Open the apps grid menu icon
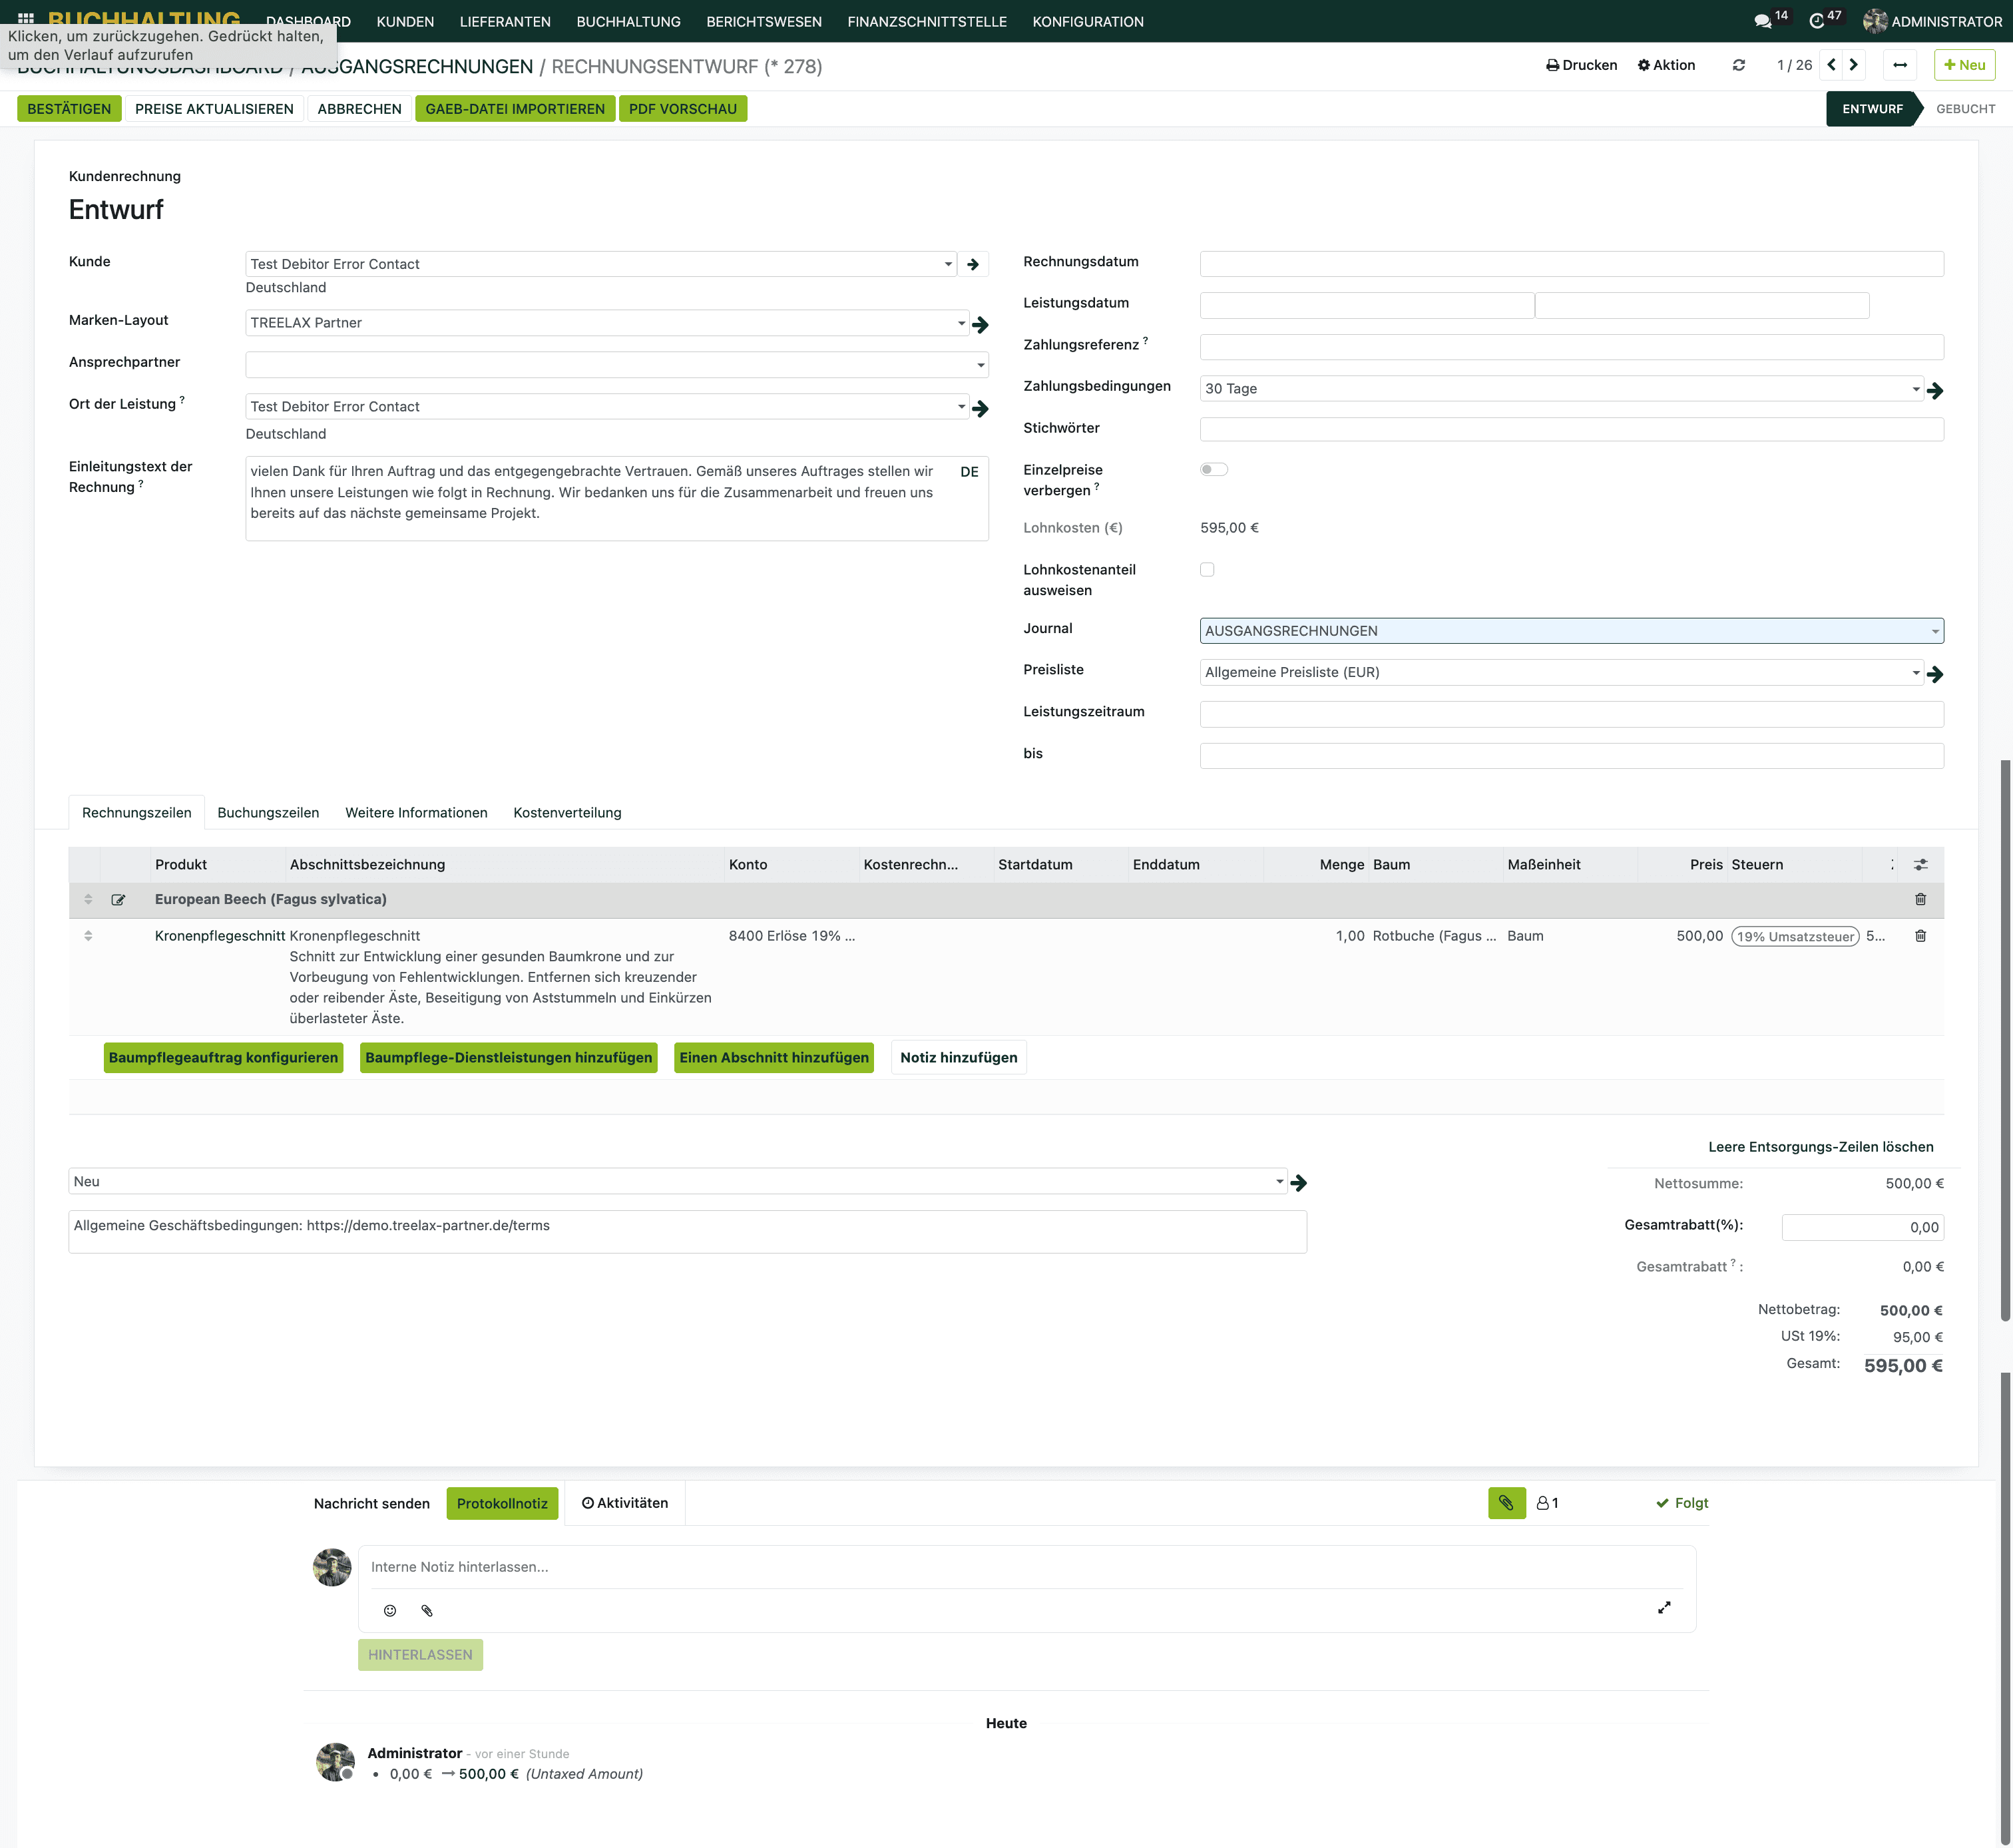 [x=26, y=18]
